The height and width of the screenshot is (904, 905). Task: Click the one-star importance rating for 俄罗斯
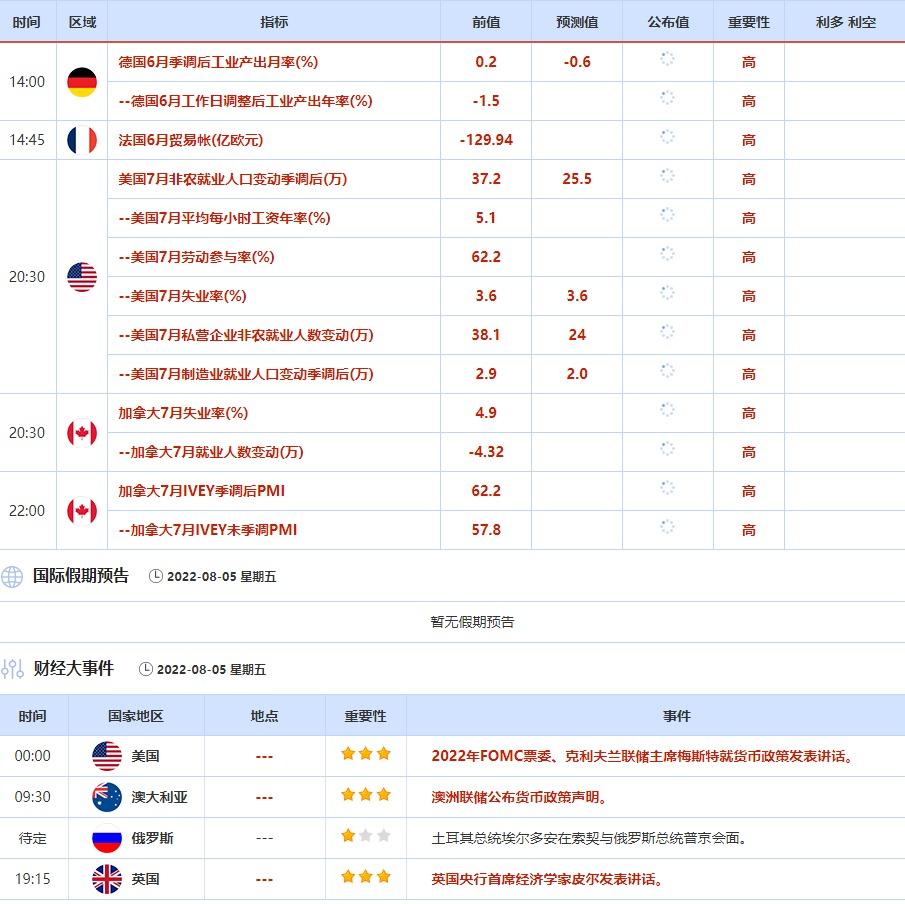point(349,837)
